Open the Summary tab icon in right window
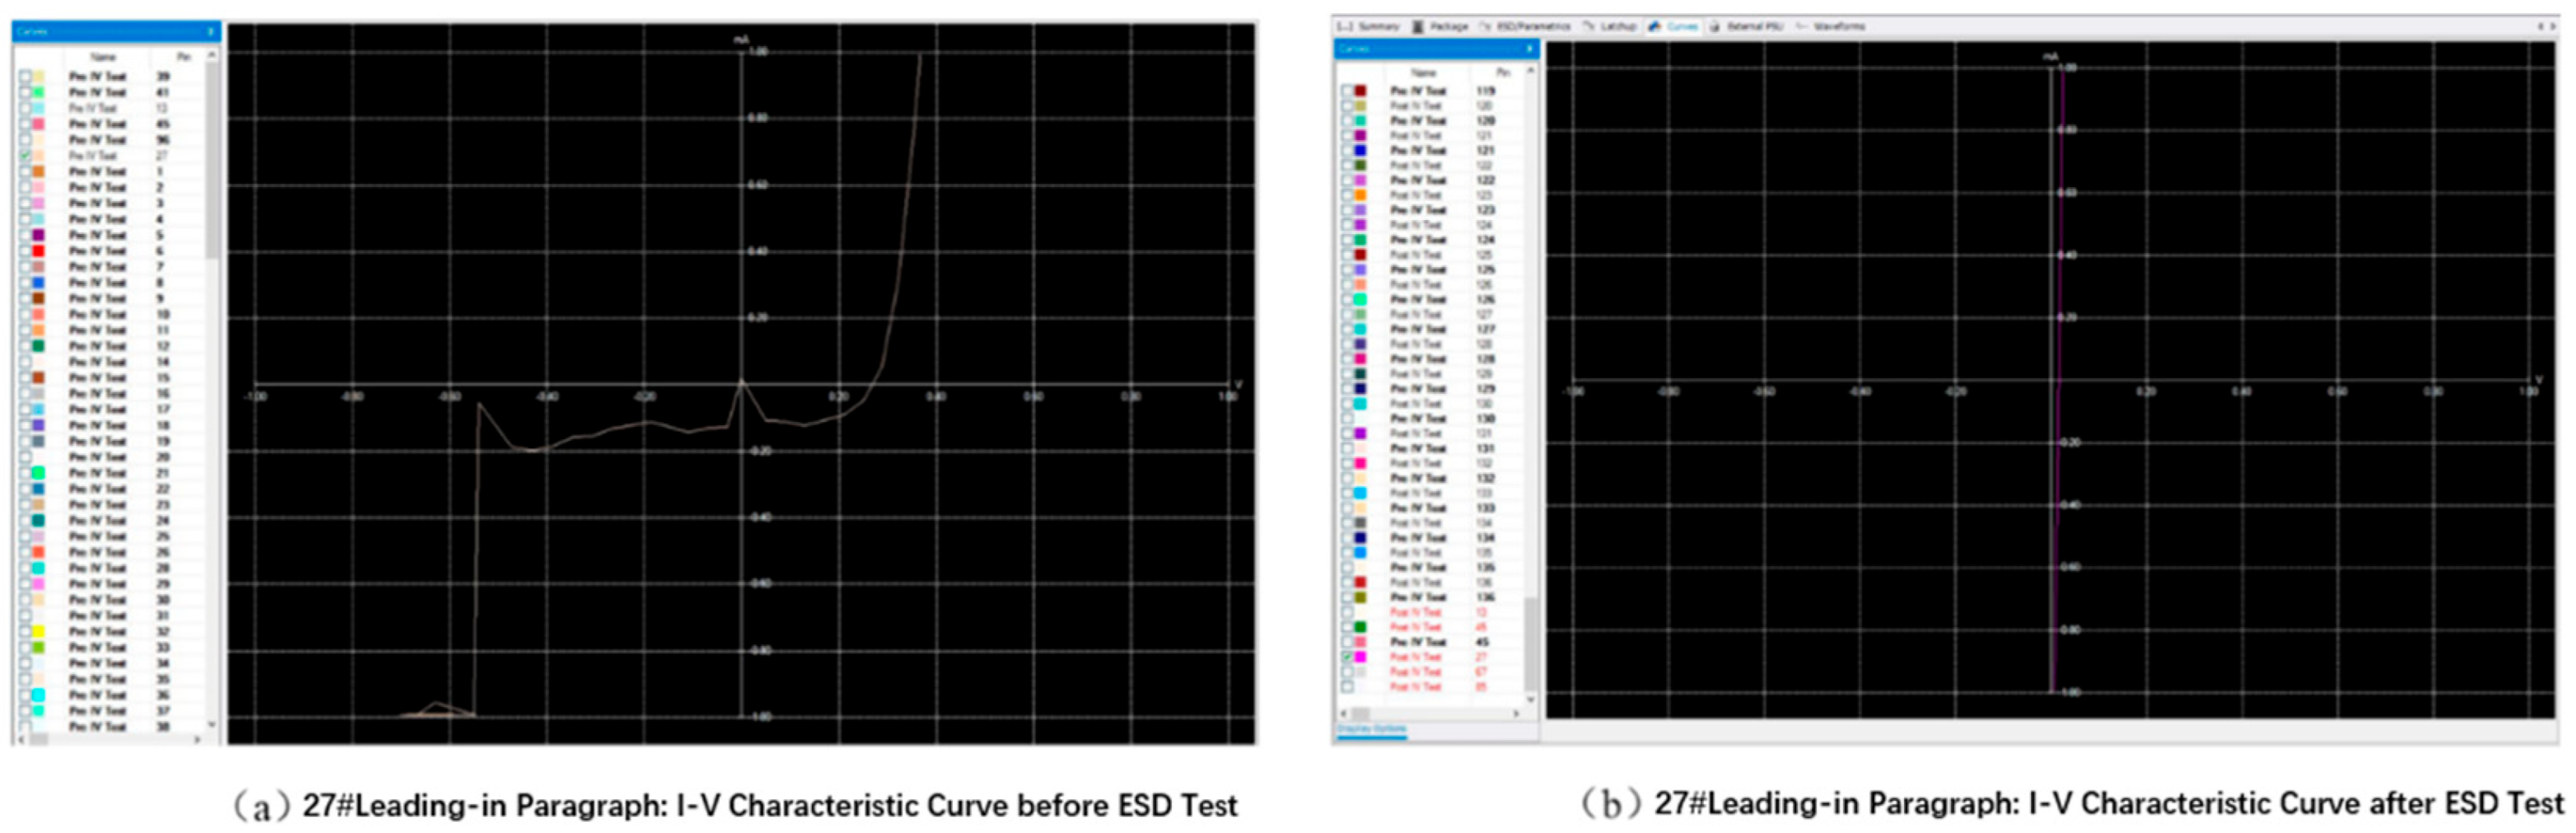Viewport: 2576px width, 833px height. coord(1345,26)
